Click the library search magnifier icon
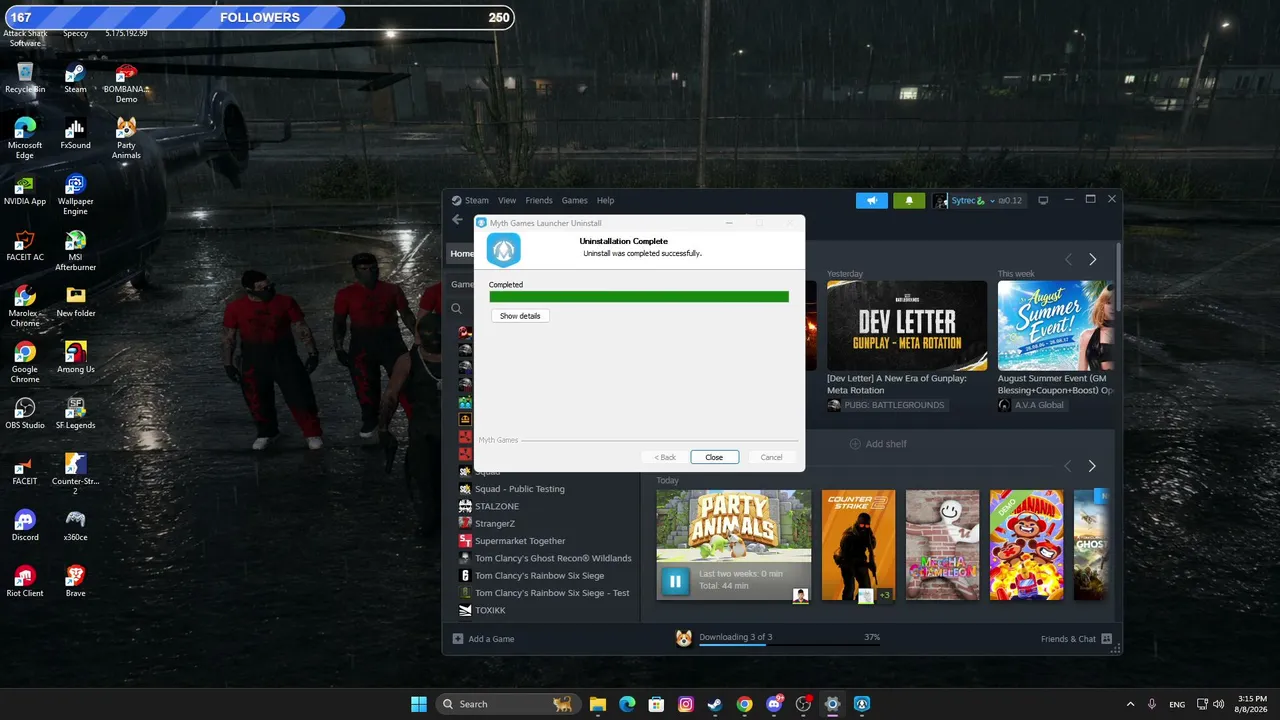The image size is (1280, 720). (457, 309)
